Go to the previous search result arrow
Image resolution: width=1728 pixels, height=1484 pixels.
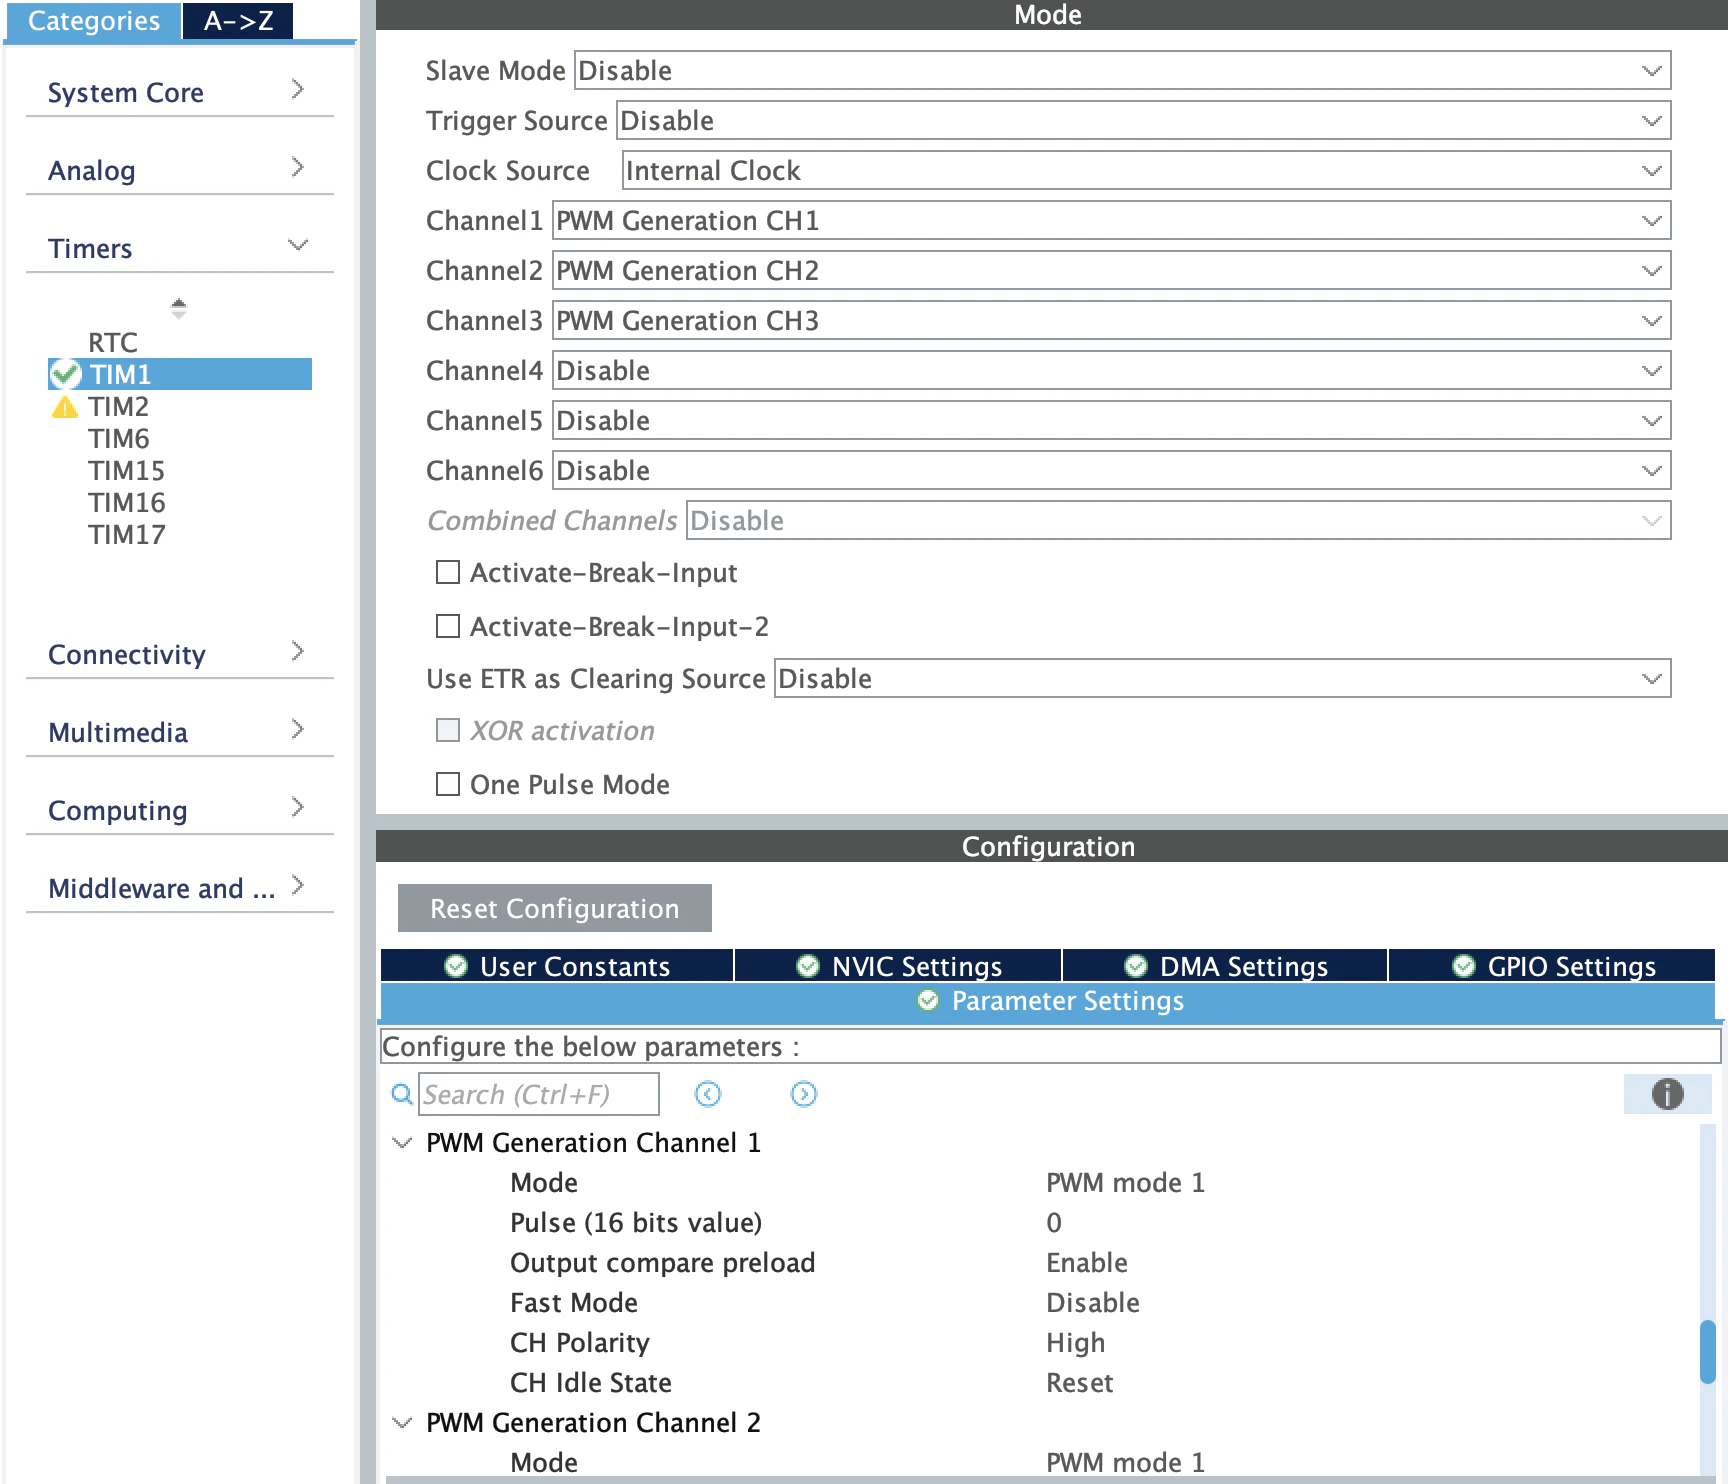coord(708,1094)
